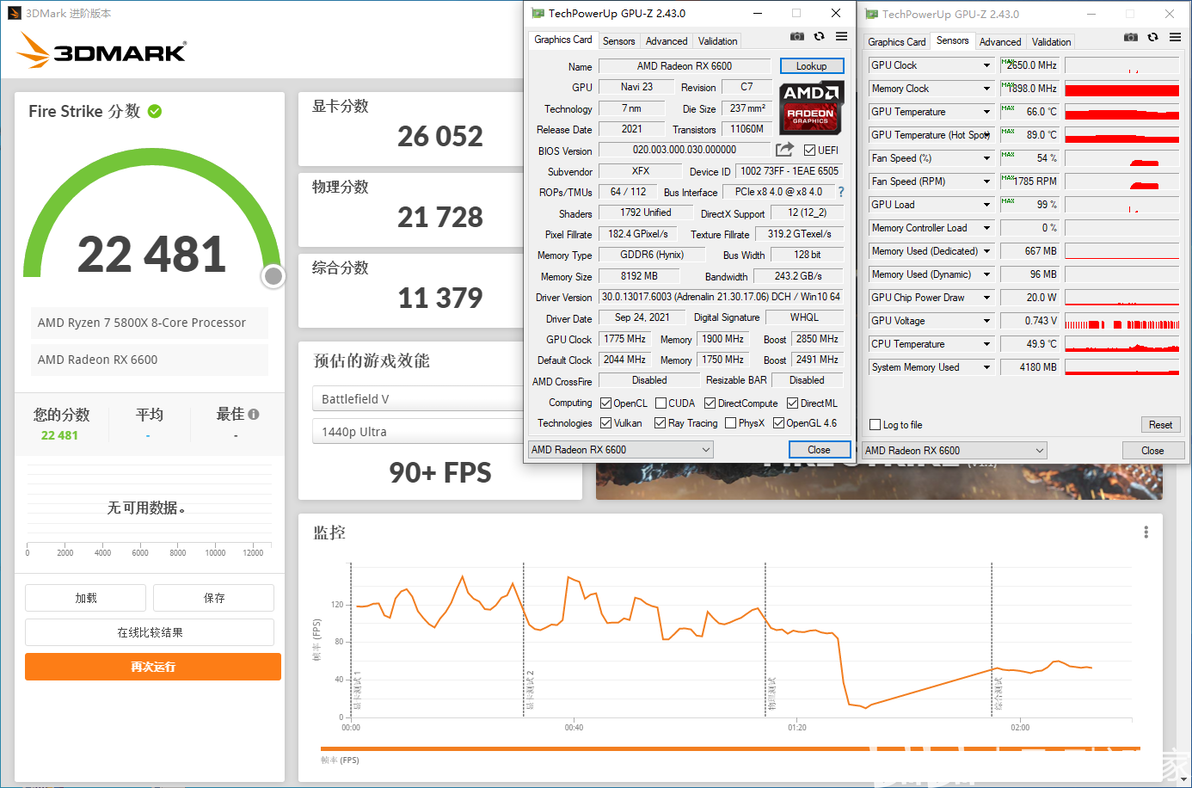Image resolution: width=1192 pixels, height=788 pixels.
Task: Click the BIOS export share icon
Action: 785,149
